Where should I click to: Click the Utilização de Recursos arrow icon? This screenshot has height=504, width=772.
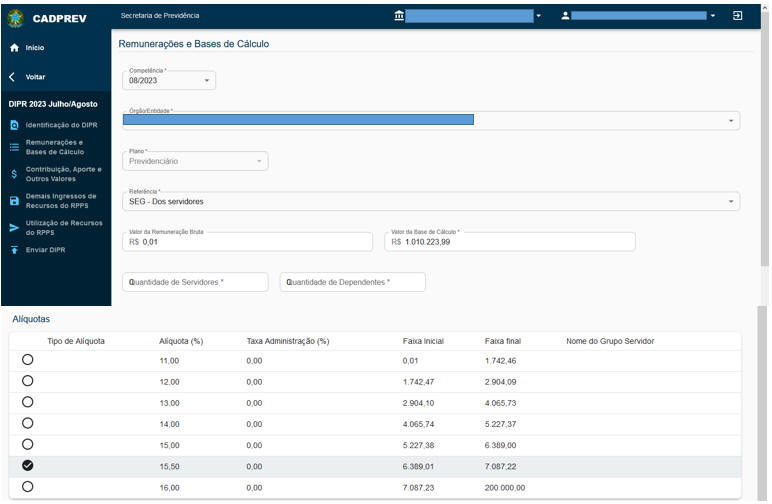pyautogui.click(x=14, y=228)
